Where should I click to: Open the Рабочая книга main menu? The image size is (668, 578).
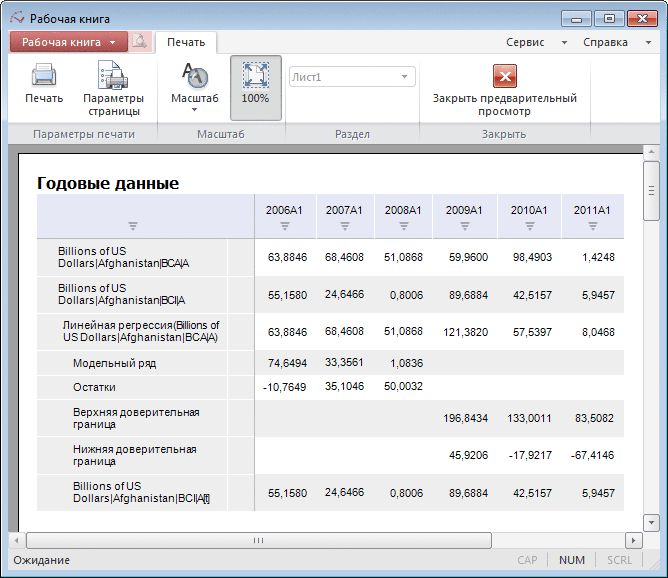69,42
